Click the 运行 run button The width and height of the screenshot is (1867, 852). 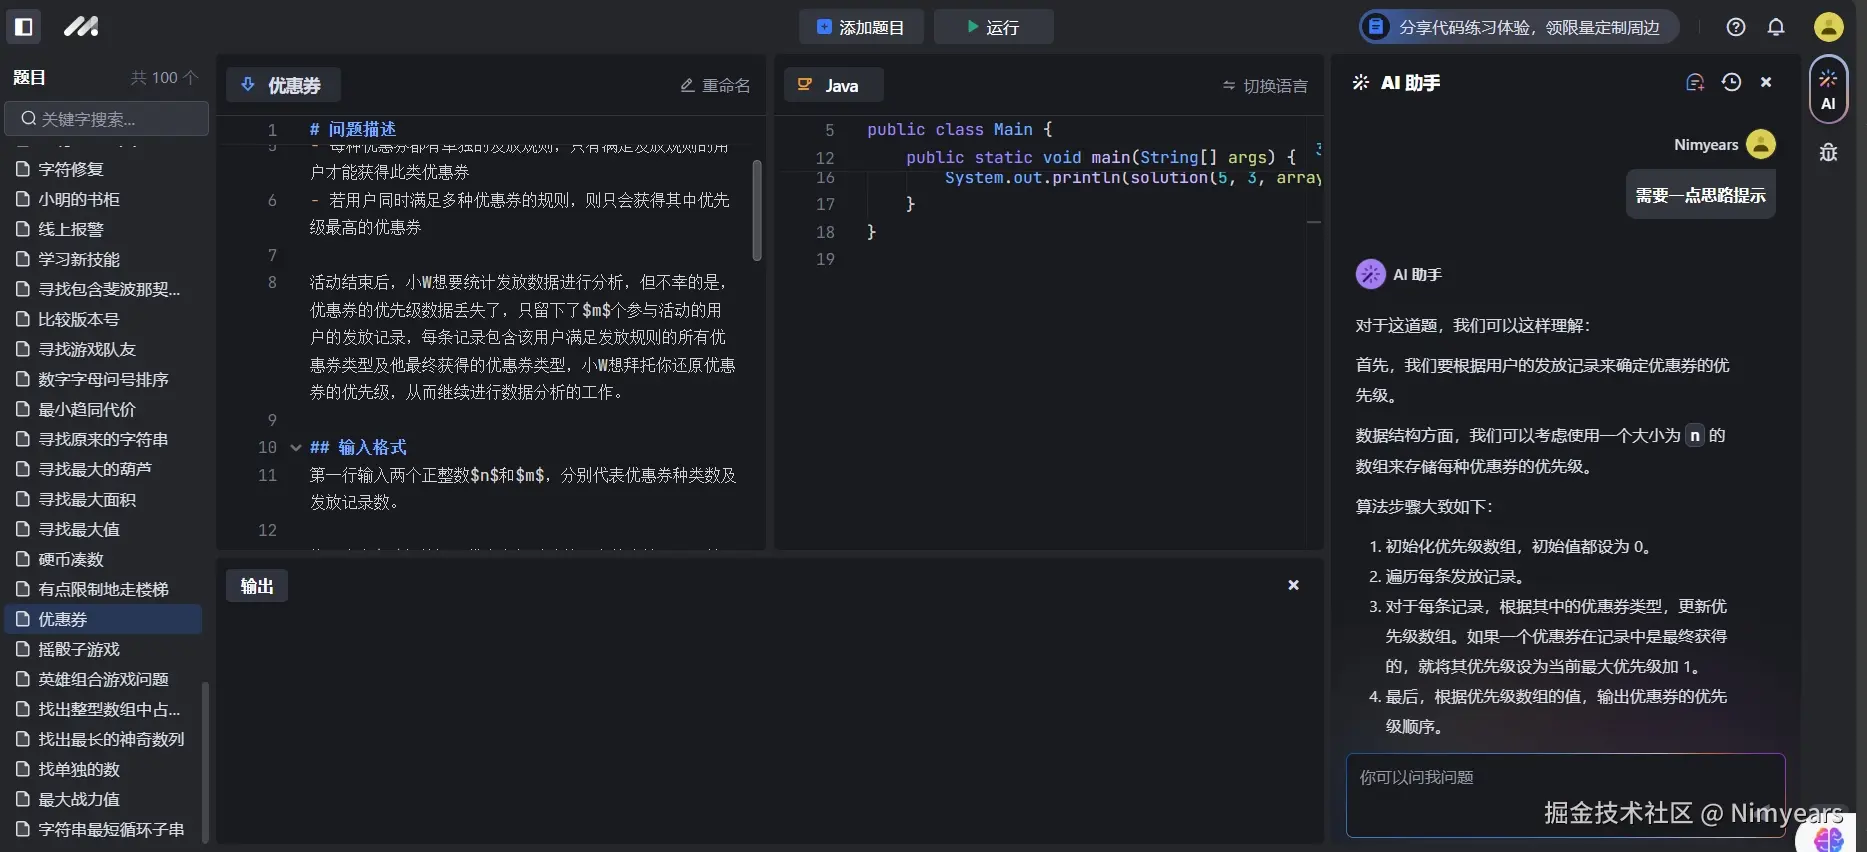pyautogui.click(x=993, y=27)
